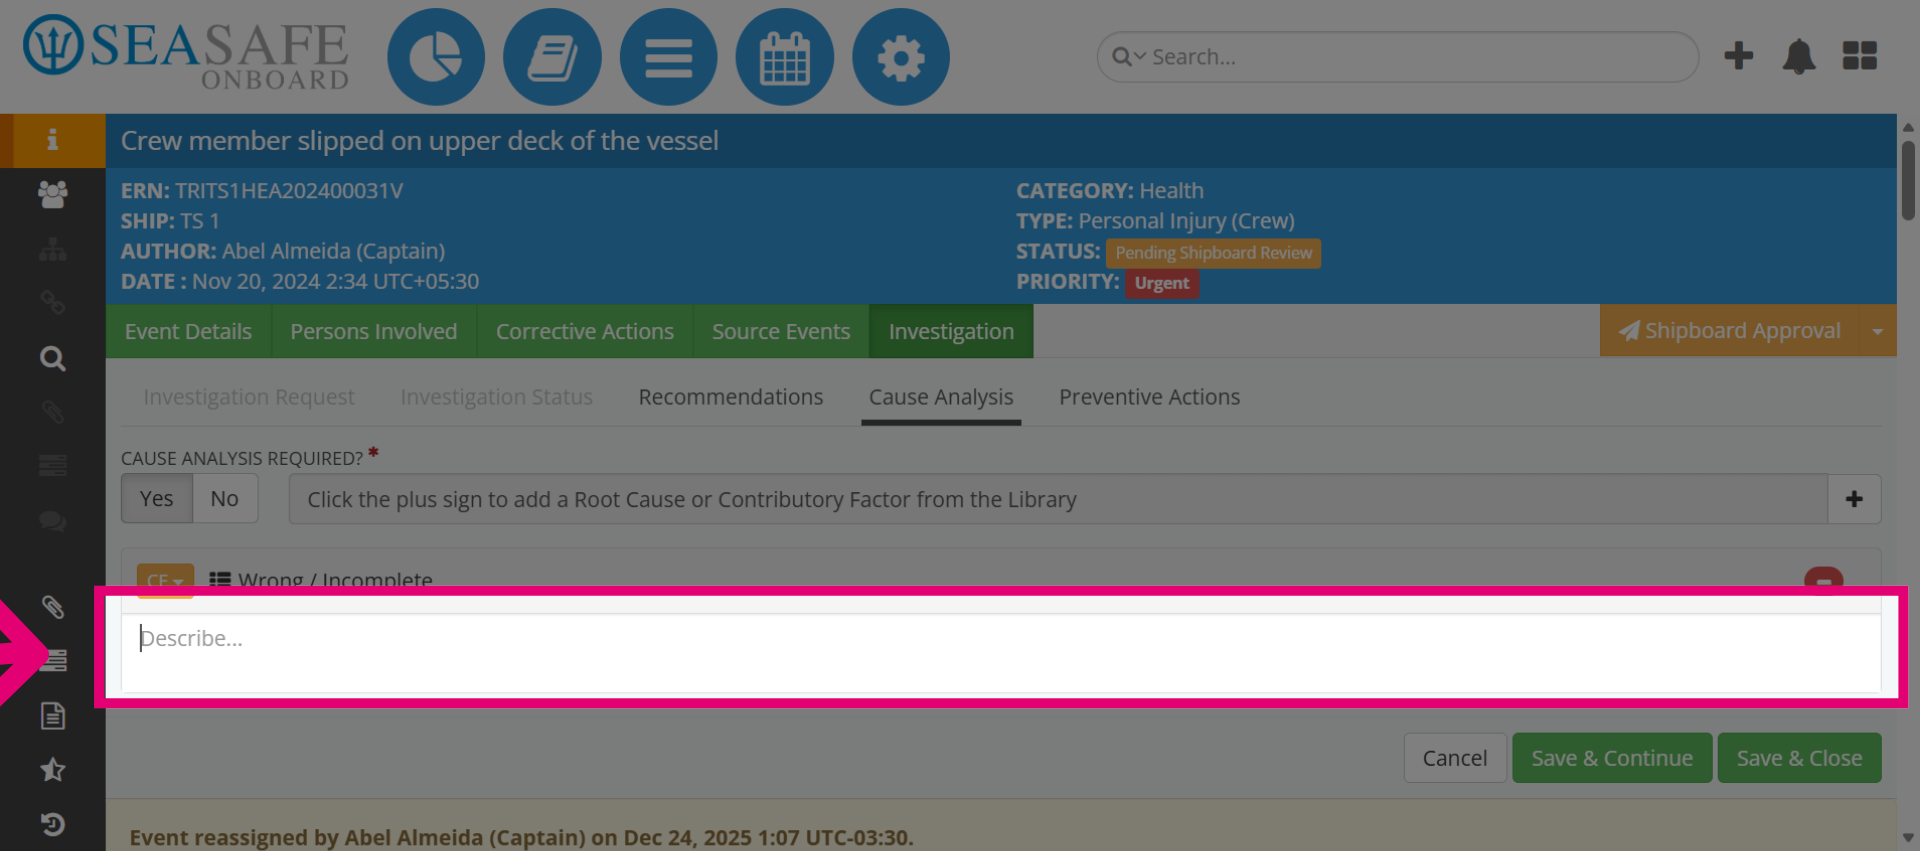Open the CF type dropdown
The width and height of the screenshot is (1920, 851).
click(x=165, y=580)
